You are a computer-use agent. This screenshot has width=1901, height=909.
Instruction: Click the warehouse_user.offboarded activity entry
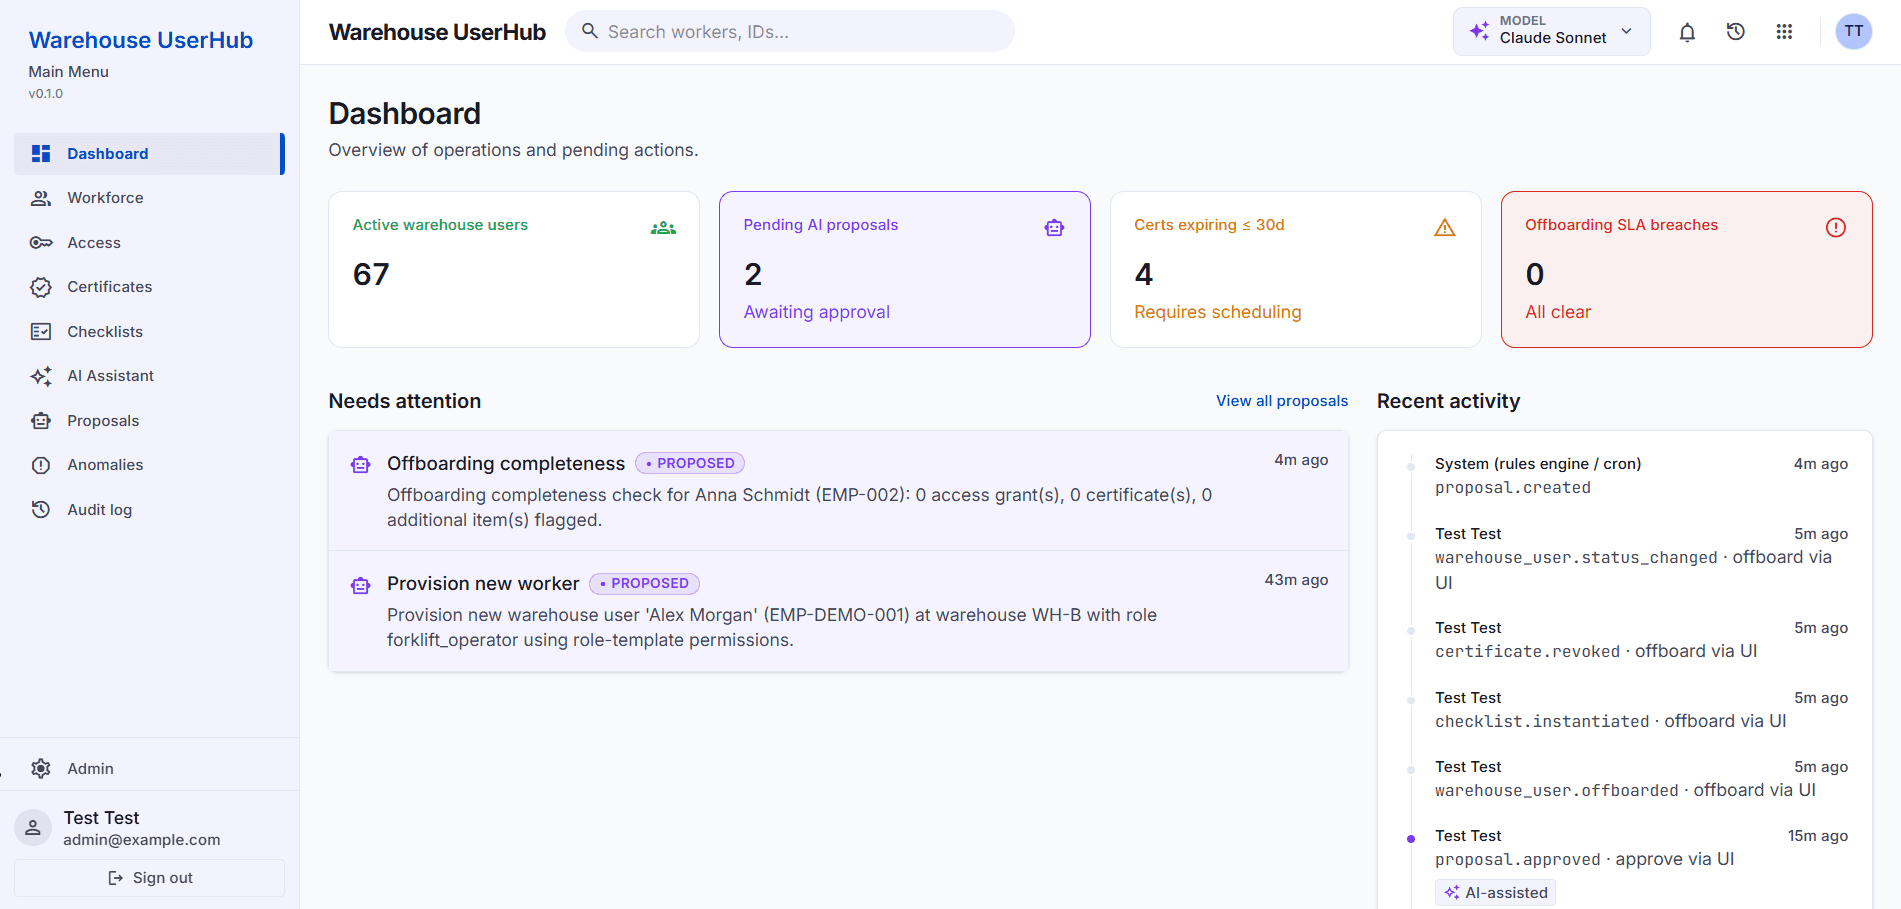(1641, 779)
